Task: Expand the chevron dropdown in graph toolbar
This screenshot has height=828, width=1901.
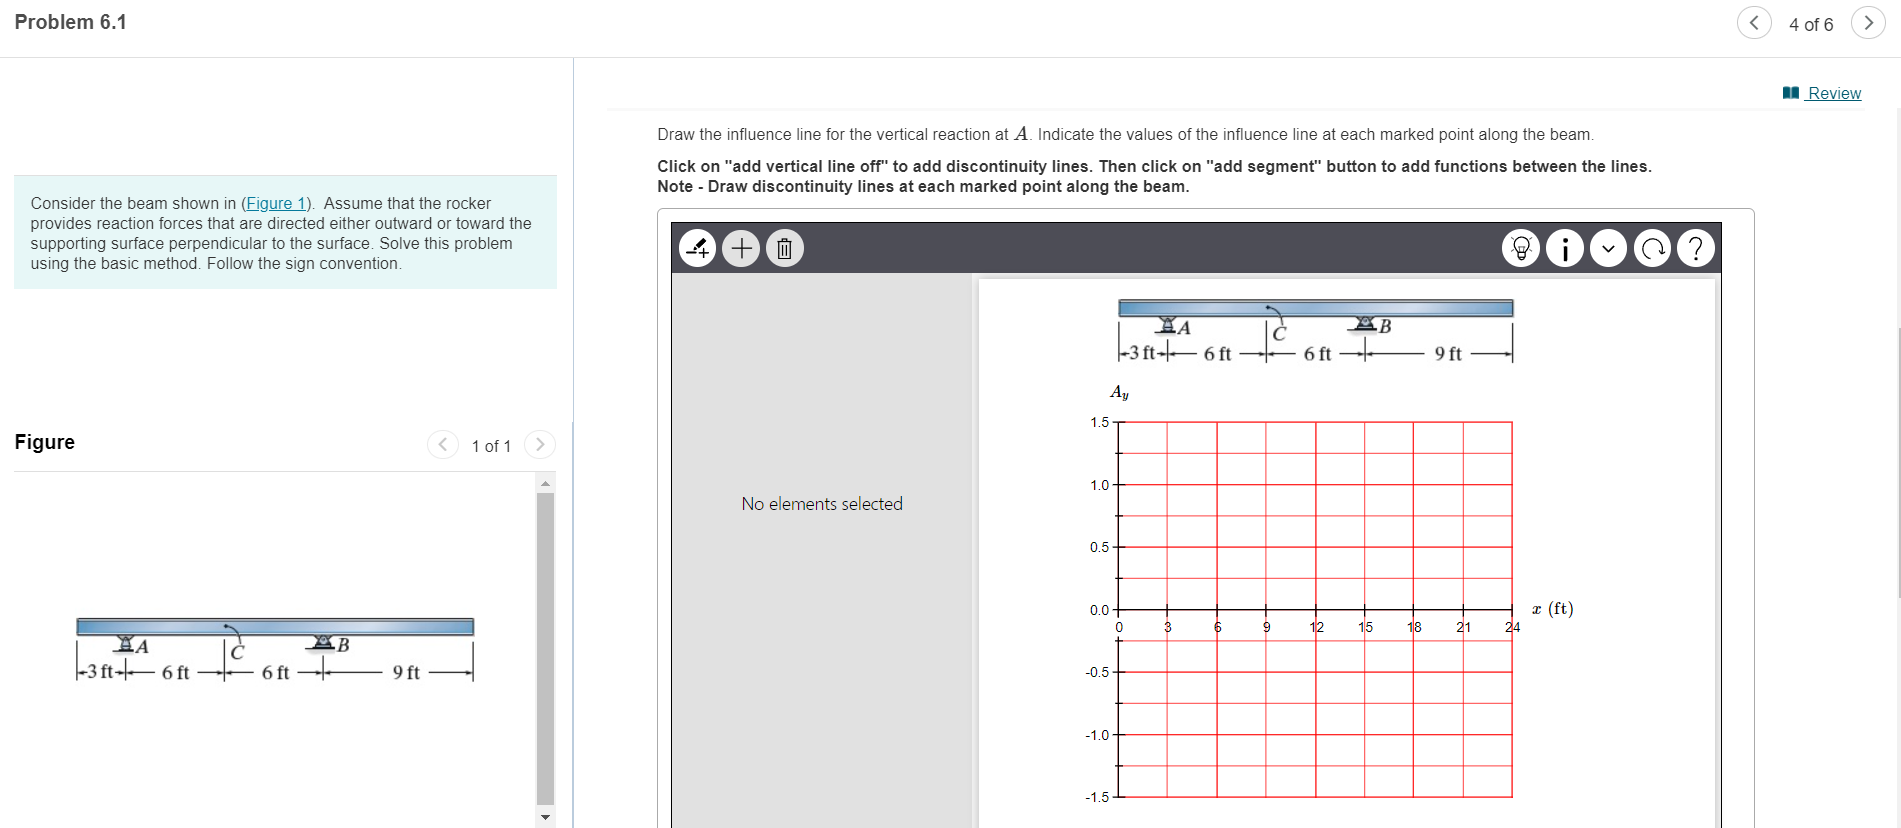Action: [x=1608, y=248]
